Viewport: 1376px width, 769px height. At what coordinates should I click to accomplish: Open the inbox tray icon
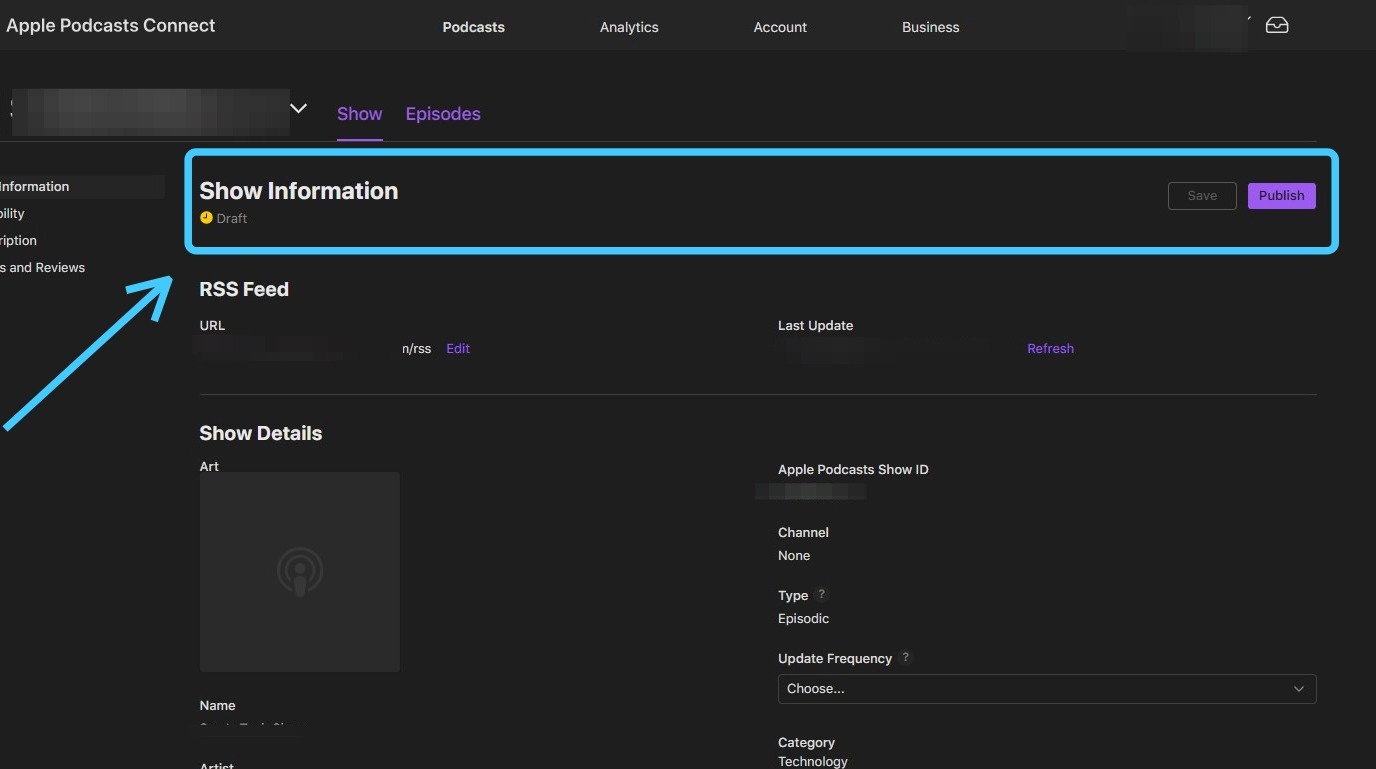pos(1277,26)
